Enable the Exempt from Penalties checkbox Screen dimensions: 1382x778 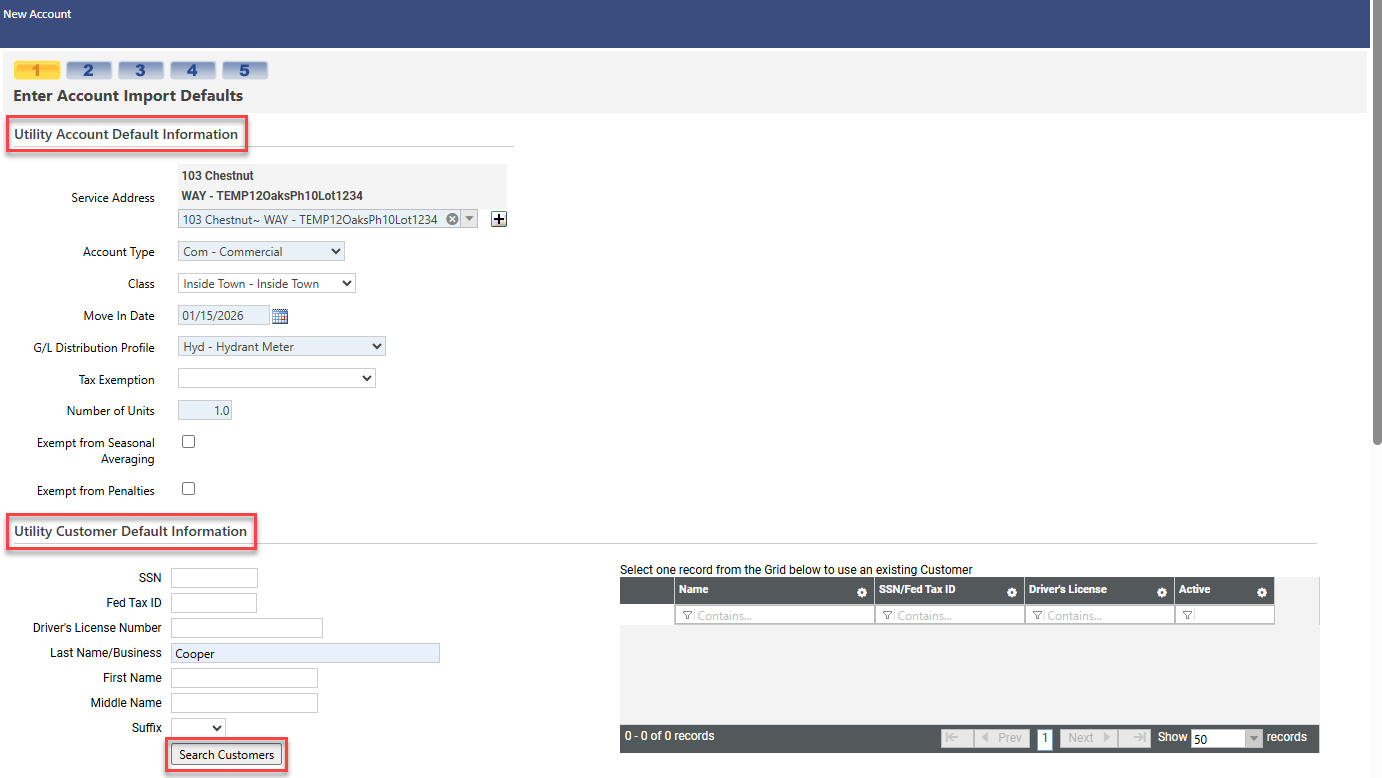[188, 489]
